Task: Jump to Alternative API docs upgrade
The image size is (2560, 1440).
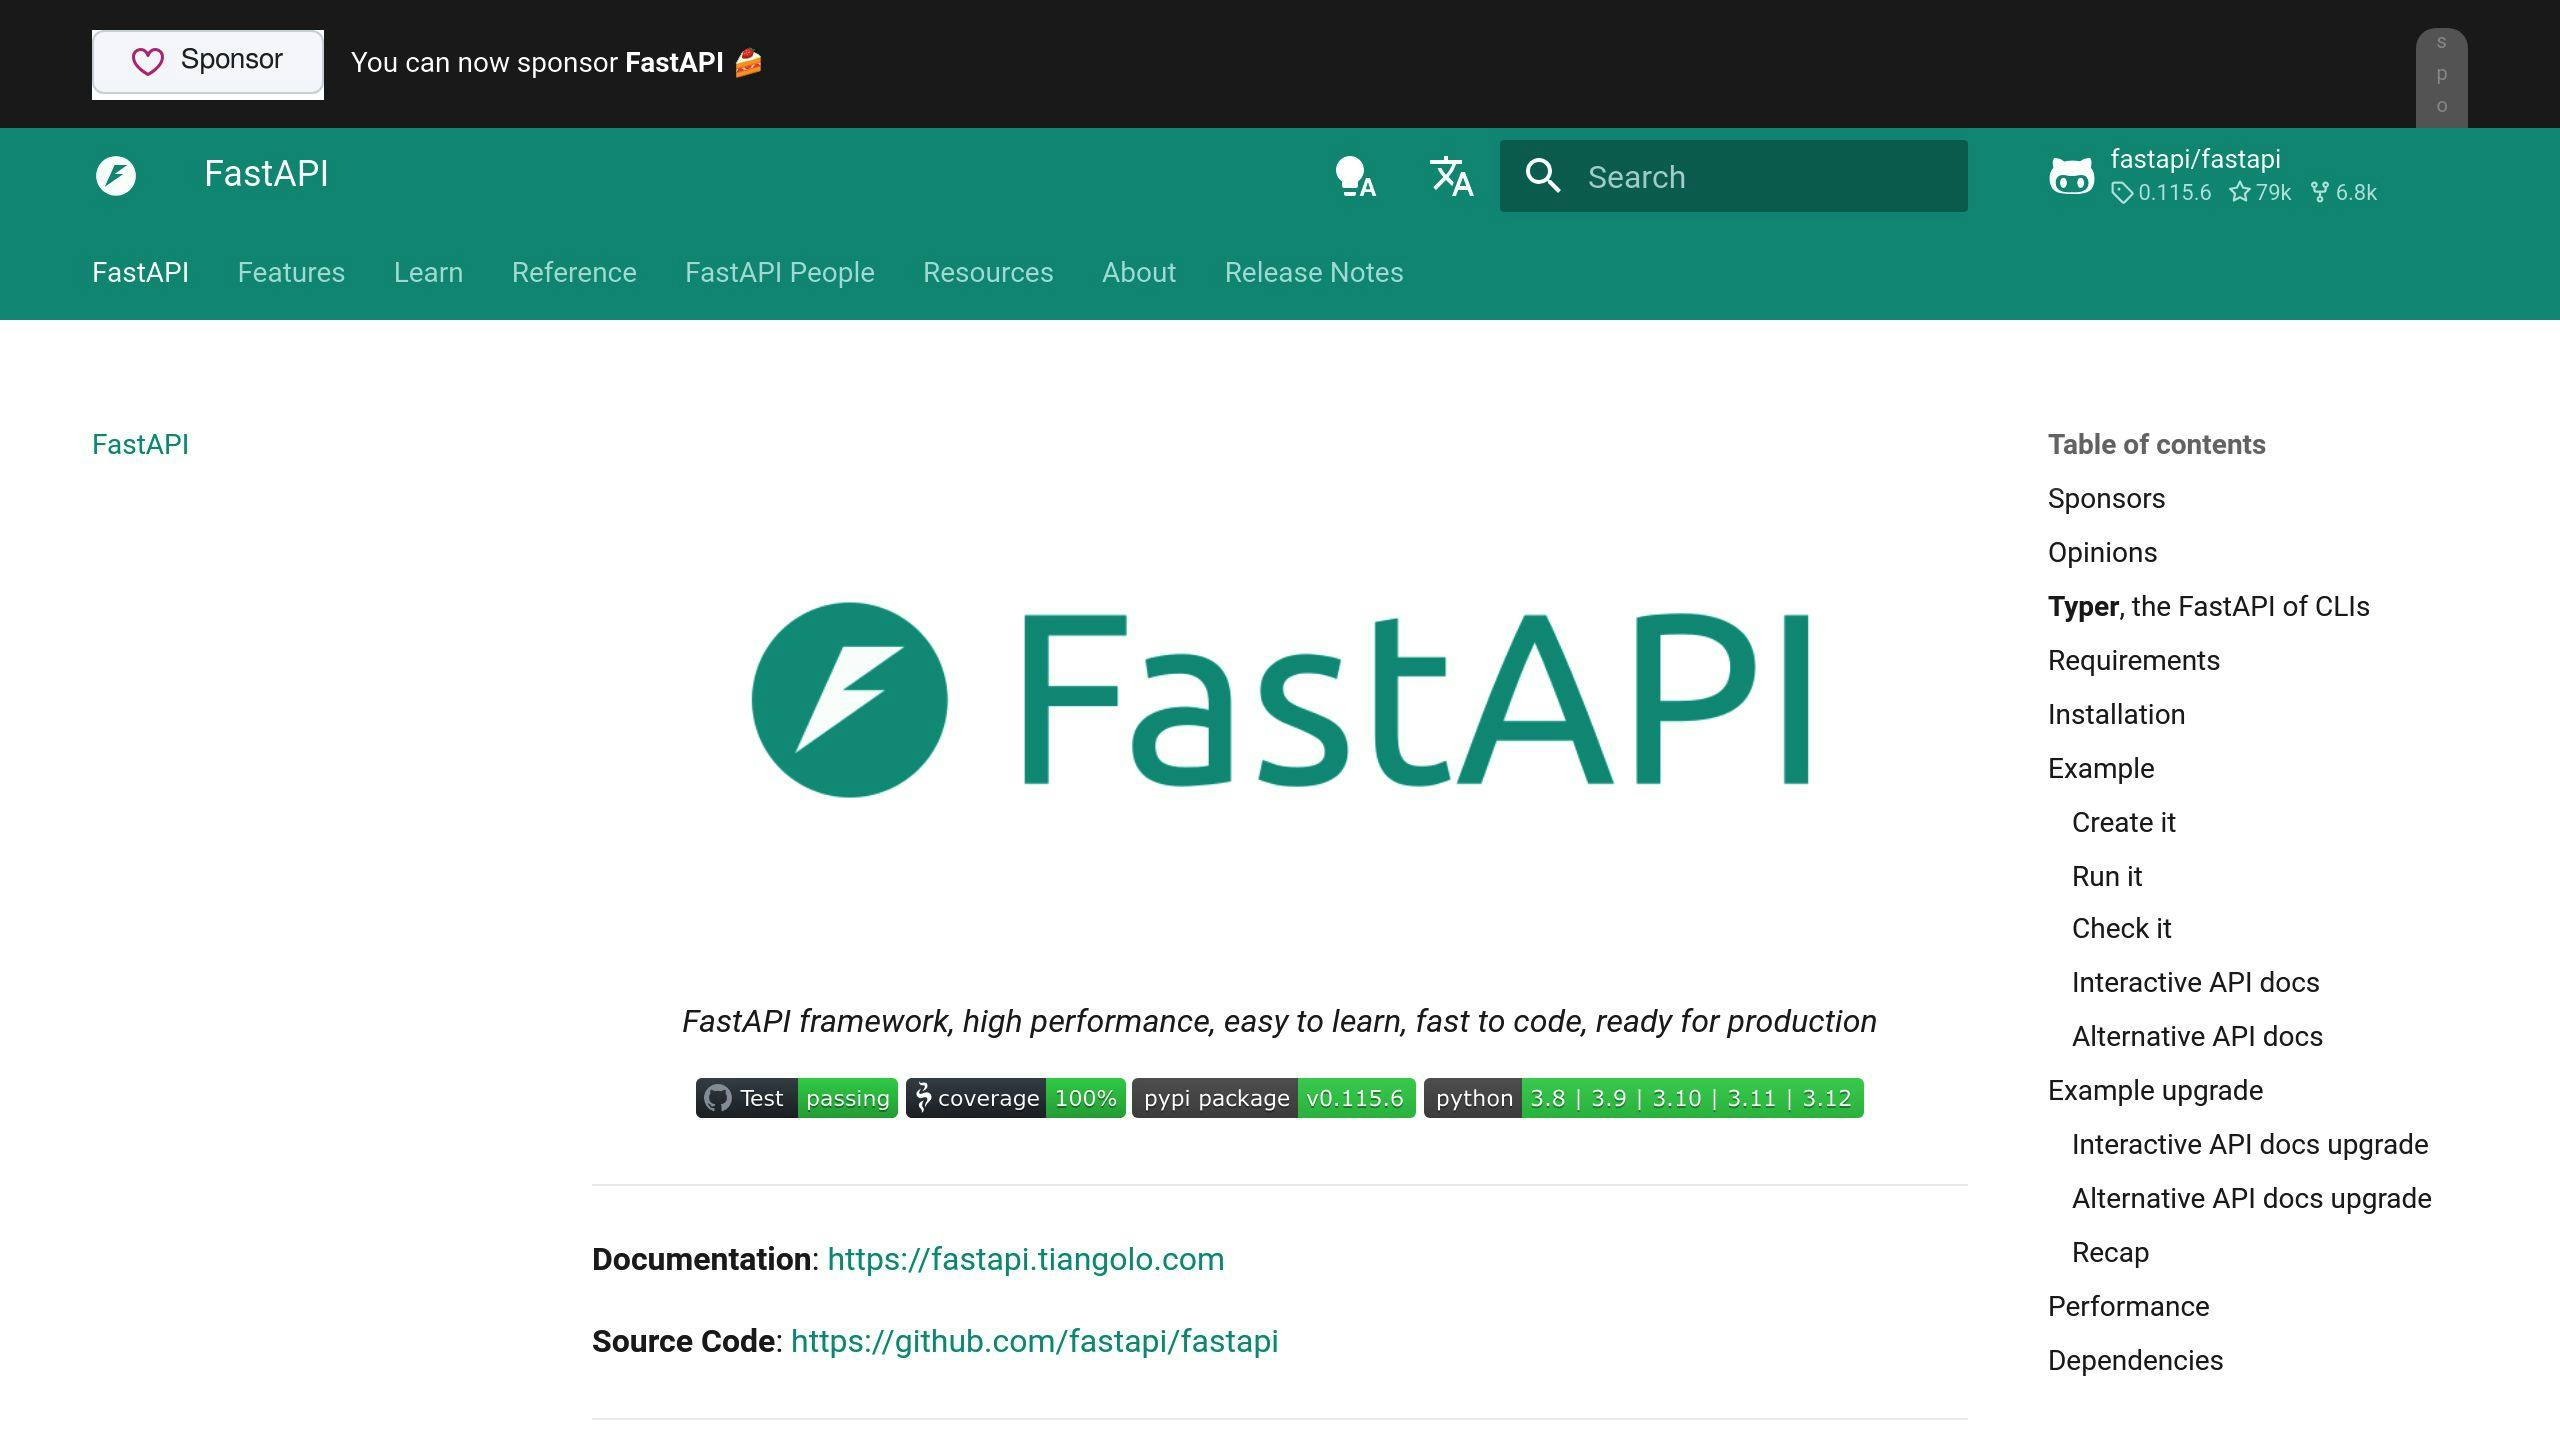Action: [2252, 1198]
